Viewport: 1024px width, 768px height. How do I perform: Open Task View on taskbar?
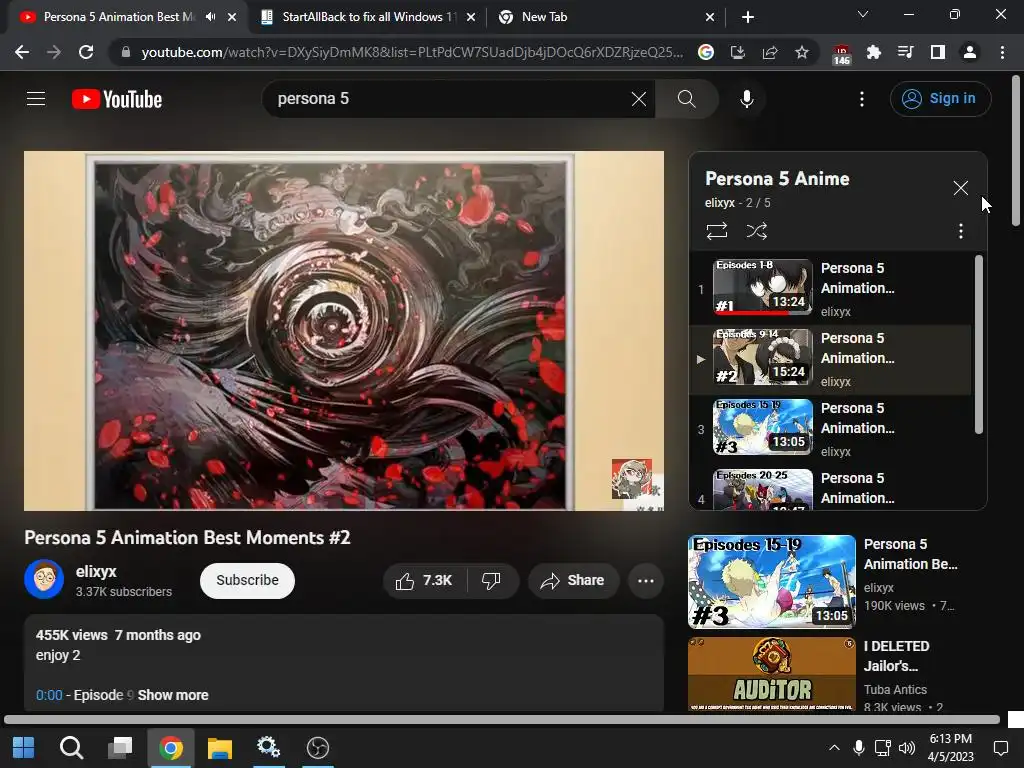click(x=120, y=748)
